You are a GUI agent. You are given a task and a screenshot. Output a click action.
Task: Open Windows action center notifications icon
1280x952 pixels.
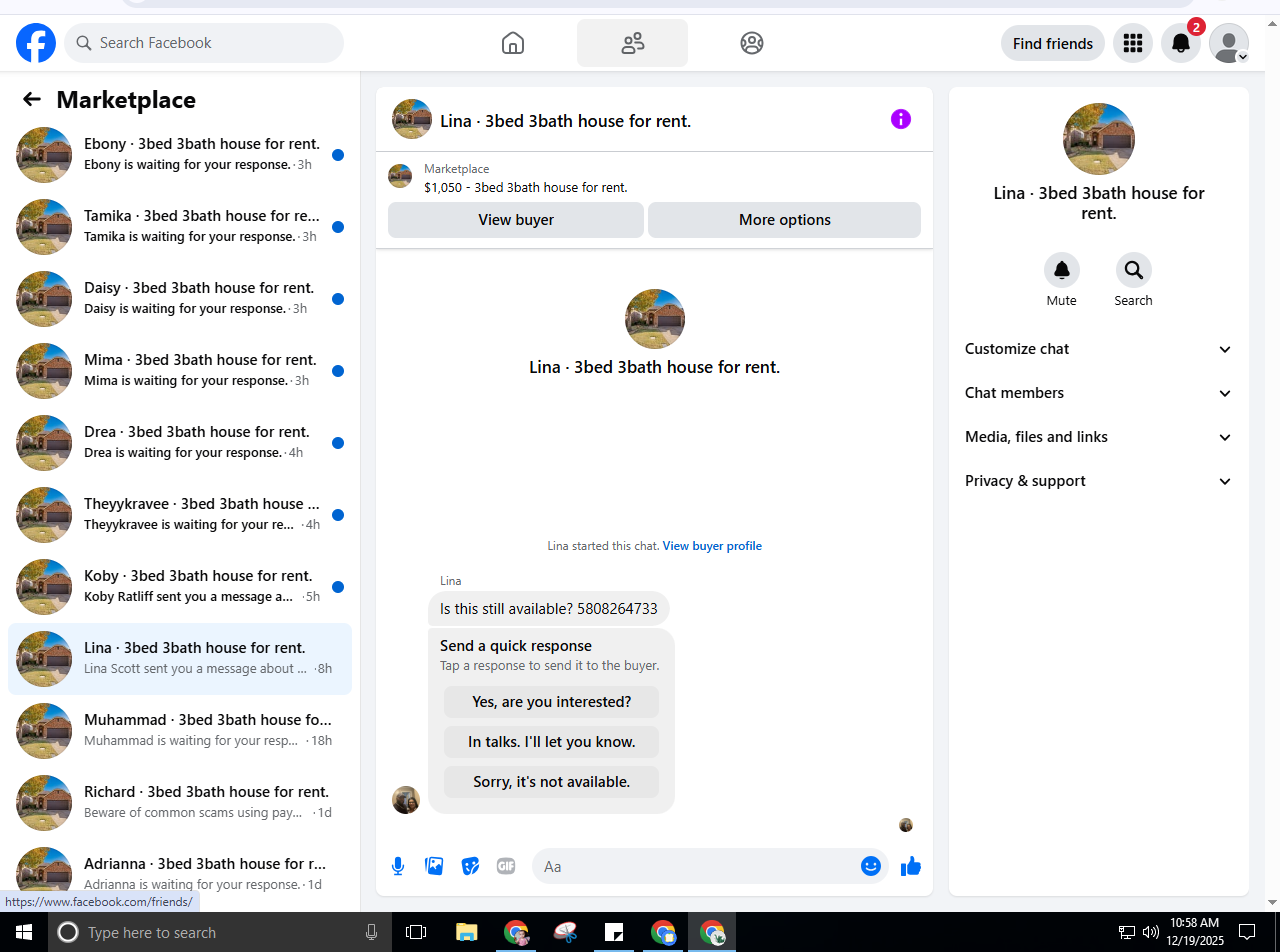coord(1247,932)
